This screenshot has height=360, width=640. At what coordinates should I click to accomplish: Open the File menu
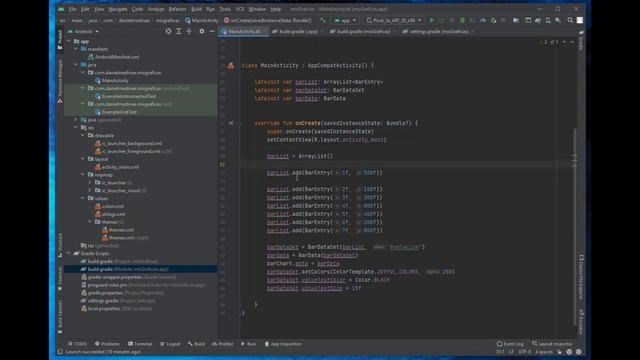(x=73, y=9)
